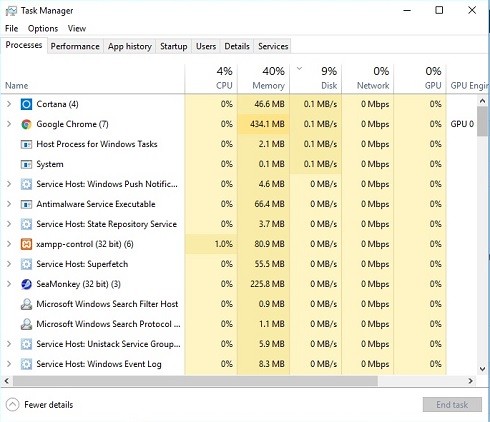
Task: Sort by the Network column header
Action: point(368,79)
